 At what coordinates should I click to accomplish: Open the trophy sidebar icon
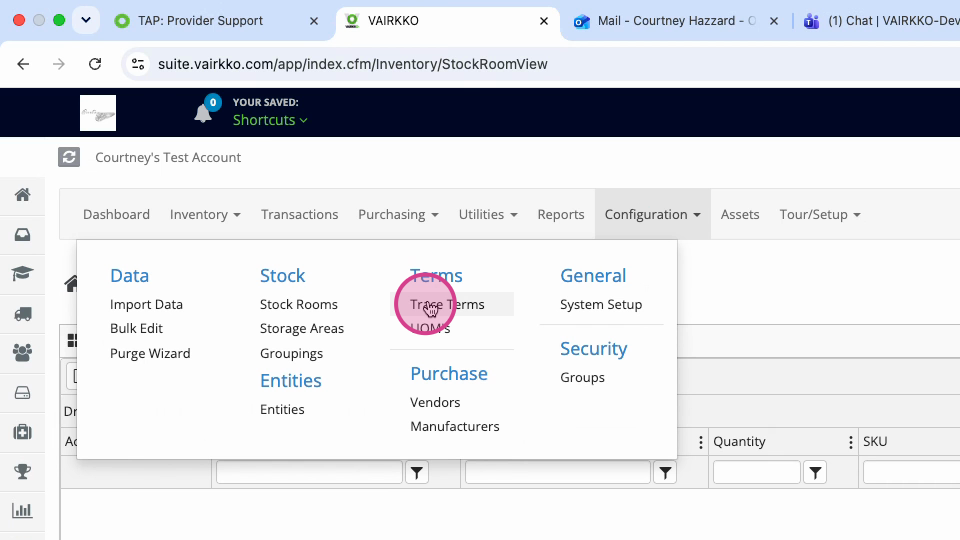coord(23,471)
